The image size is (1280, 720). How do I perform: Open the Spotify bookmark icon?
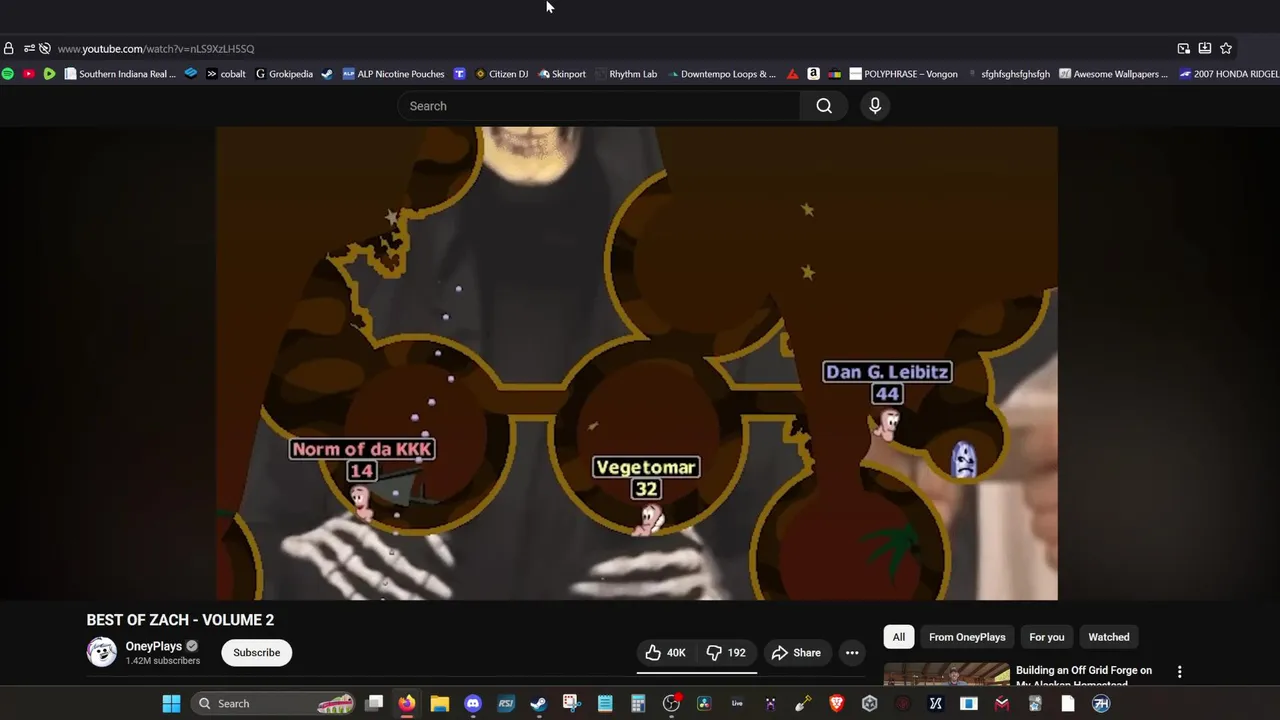pyautogui.click(x=8, y=74)
